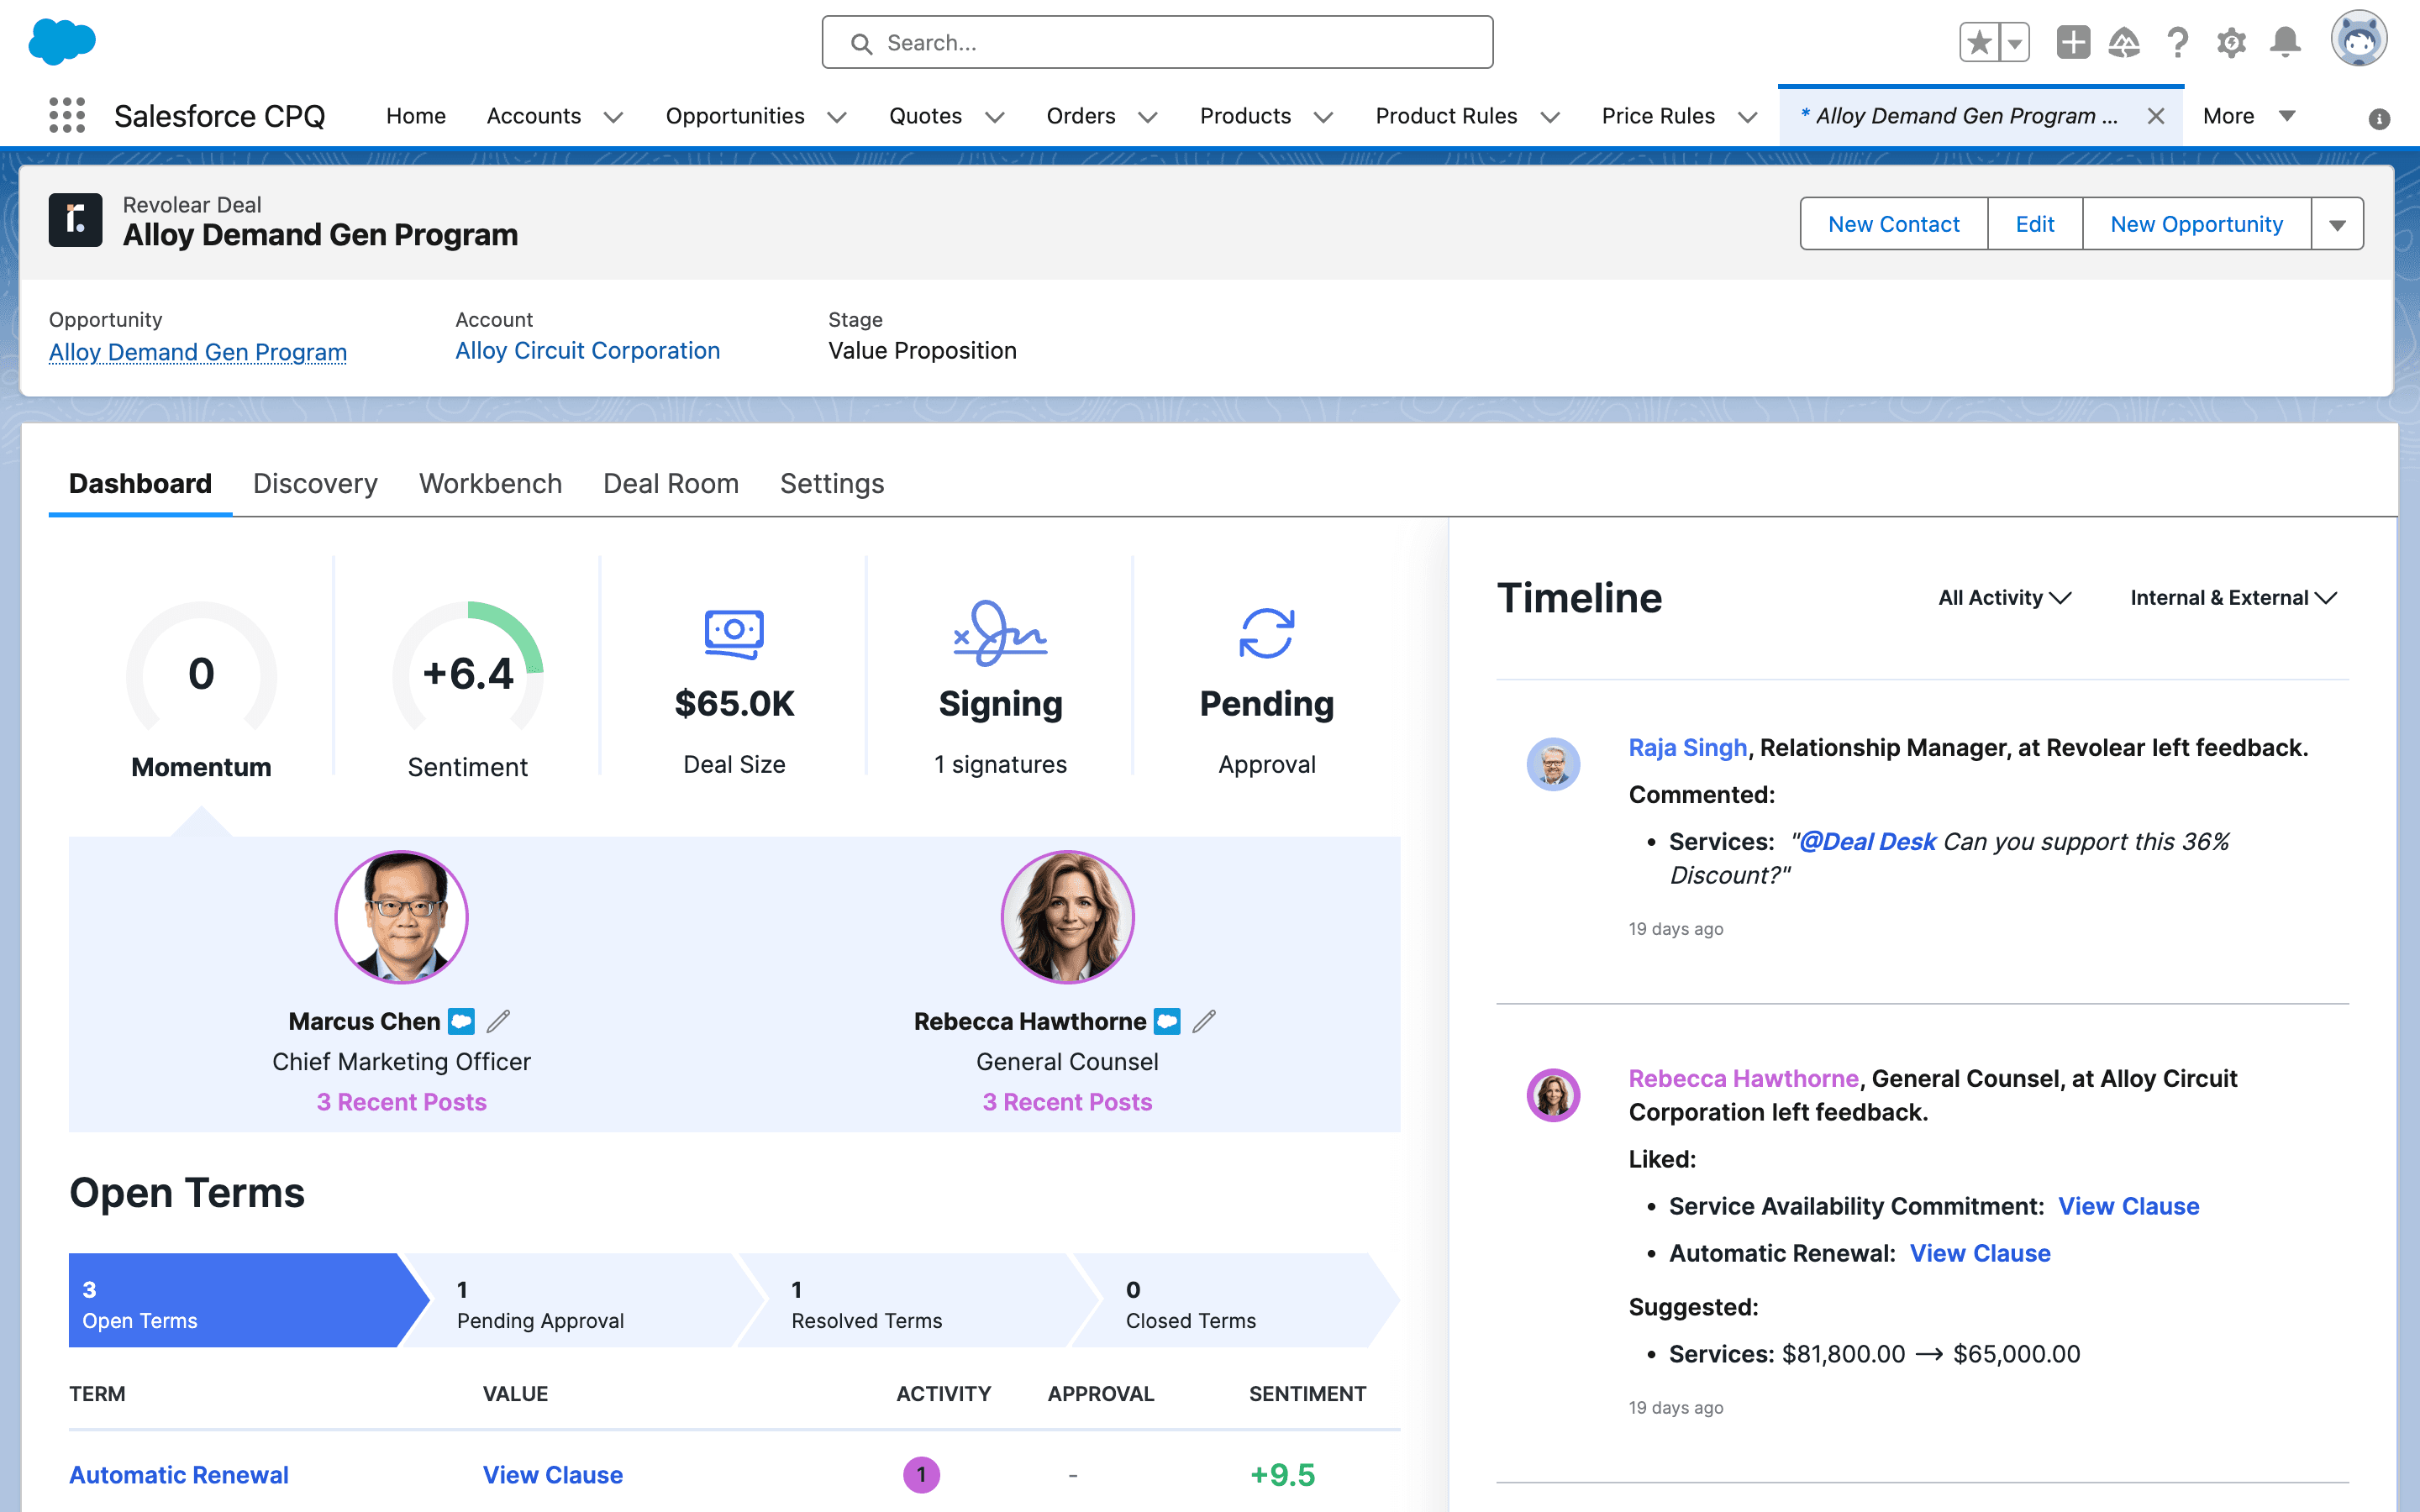Click the Pending approval refresh icon
This screenshot has height=1512, width=2420.
point(1267,633)
